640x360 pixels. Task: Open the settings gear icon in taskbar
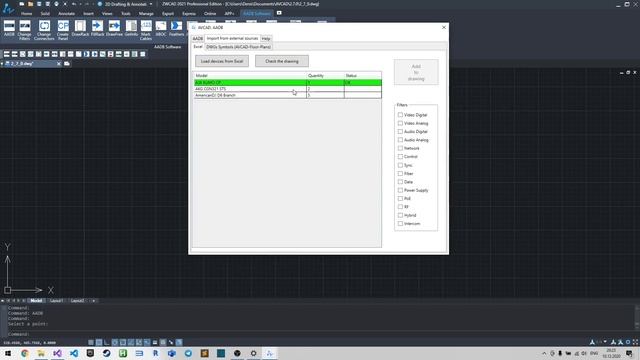click(253, 353)
